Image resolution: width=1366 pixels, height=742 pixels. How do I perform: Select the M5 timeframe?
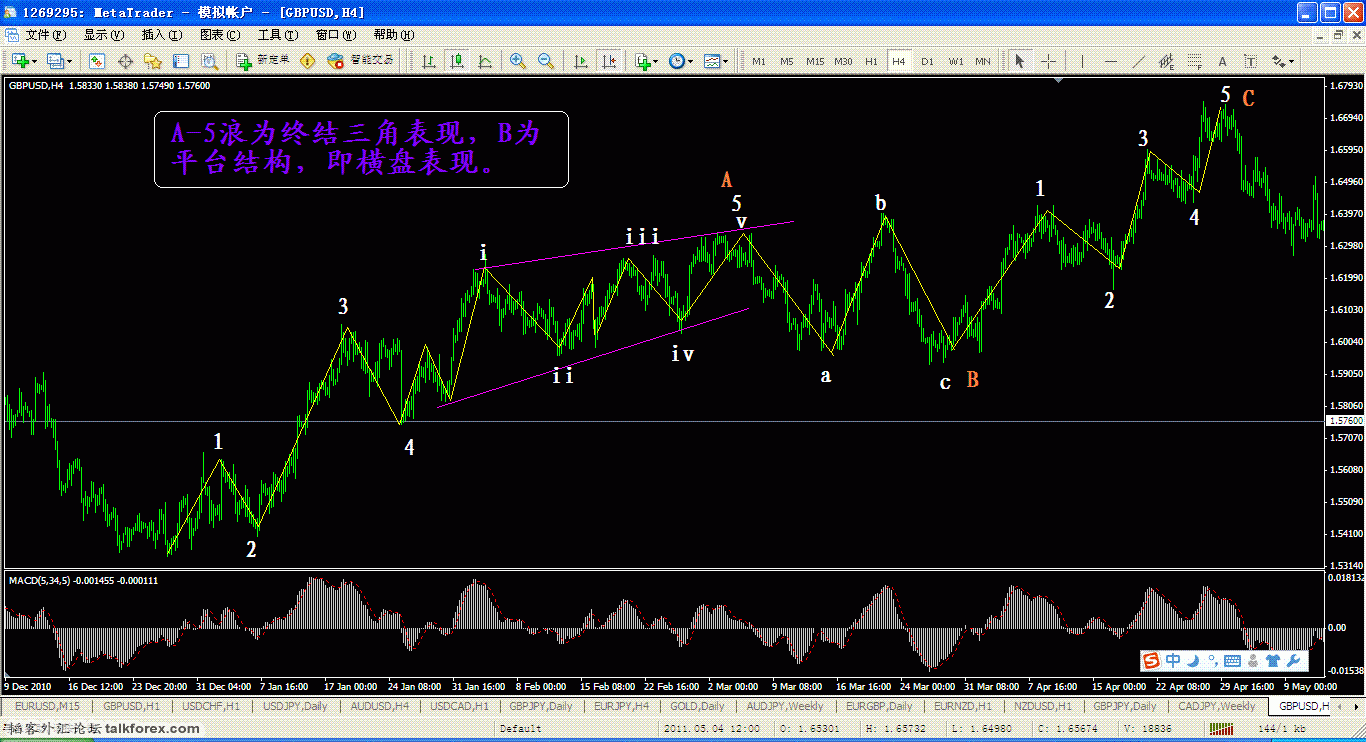787,61
